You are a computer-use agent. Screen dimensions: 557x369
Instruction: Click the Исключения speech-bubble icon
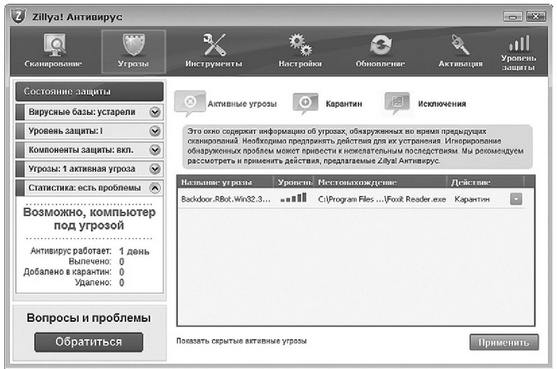click(x=397, y=103)
